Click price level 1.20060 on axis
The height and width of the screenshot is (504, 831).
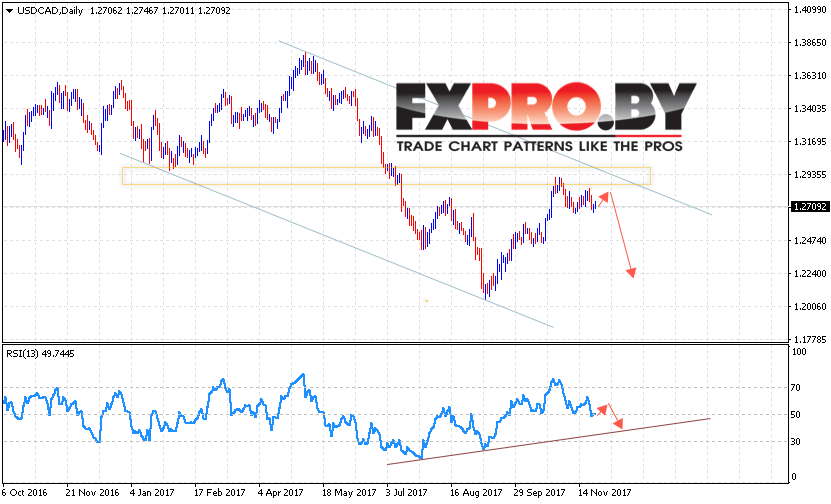click(809, 306)
